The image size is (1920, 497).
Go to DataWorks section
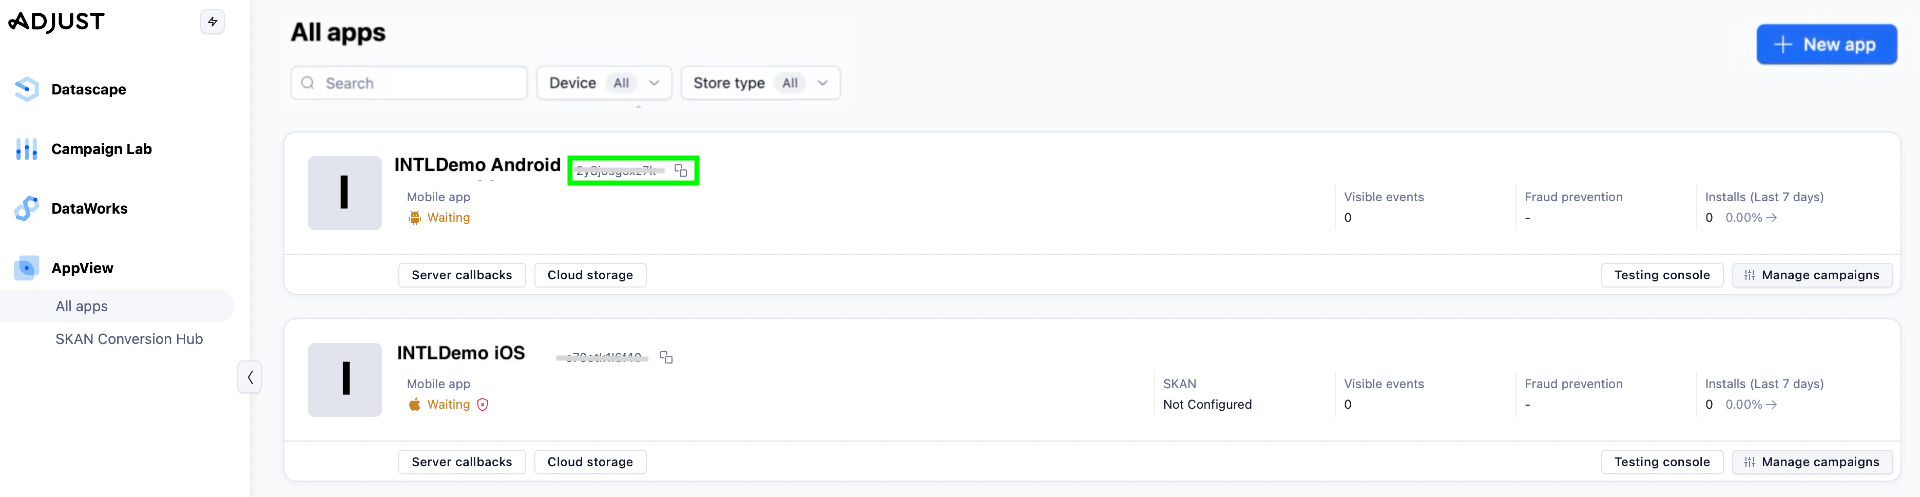(89, 209)
